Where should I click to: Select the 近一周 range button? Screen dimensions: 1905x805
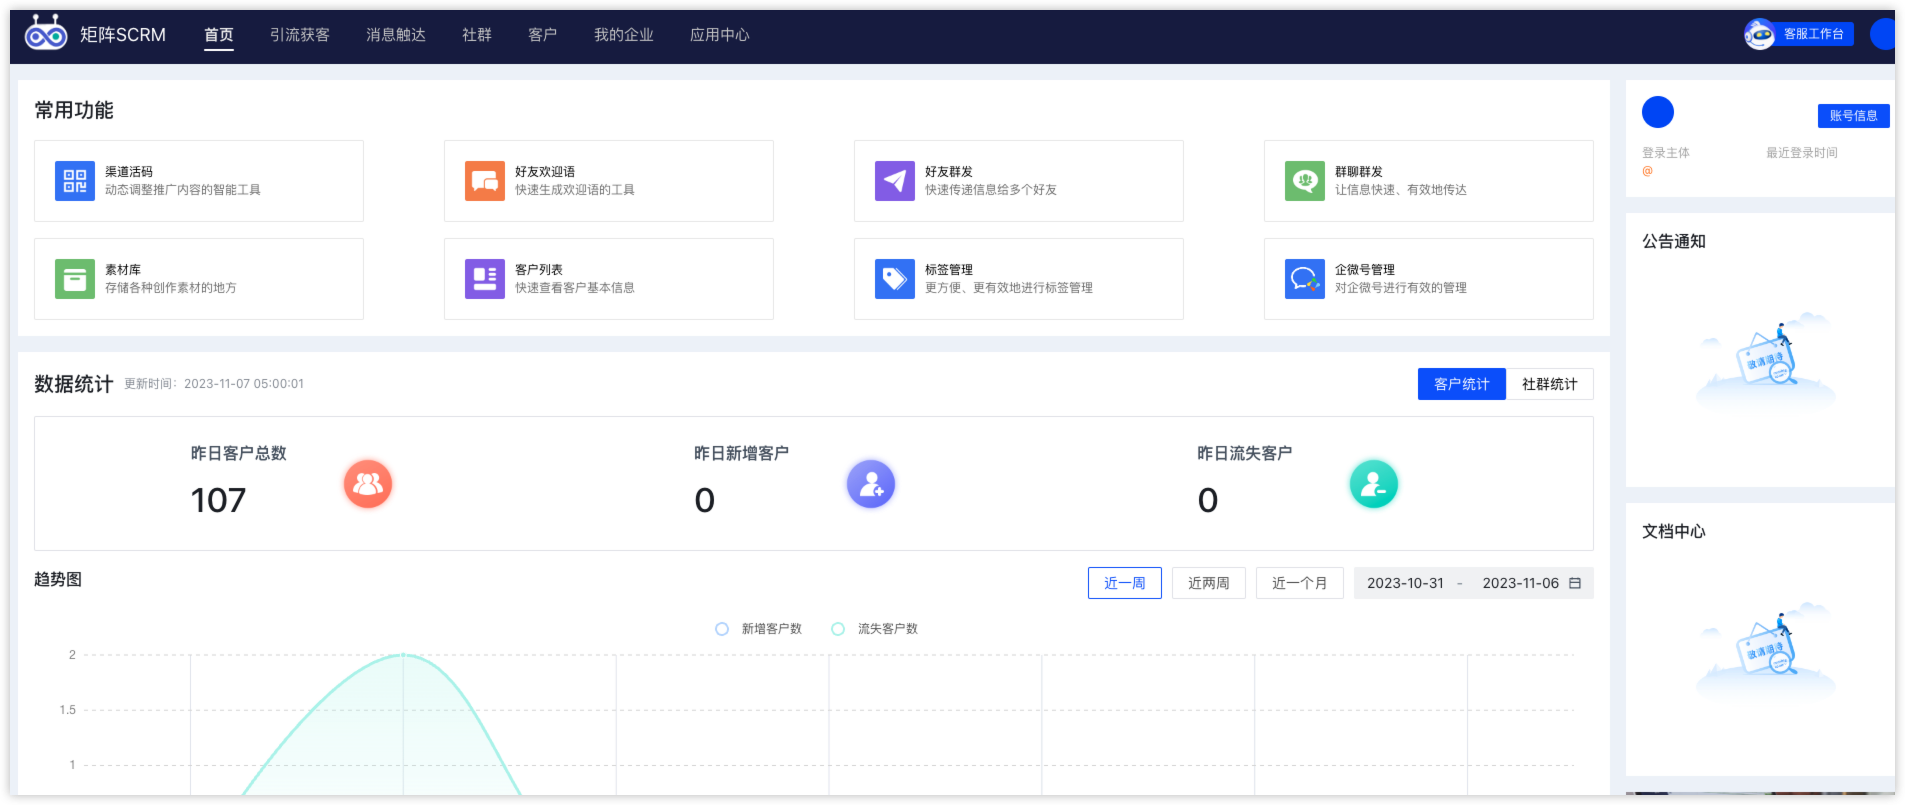coord(1125,583)
